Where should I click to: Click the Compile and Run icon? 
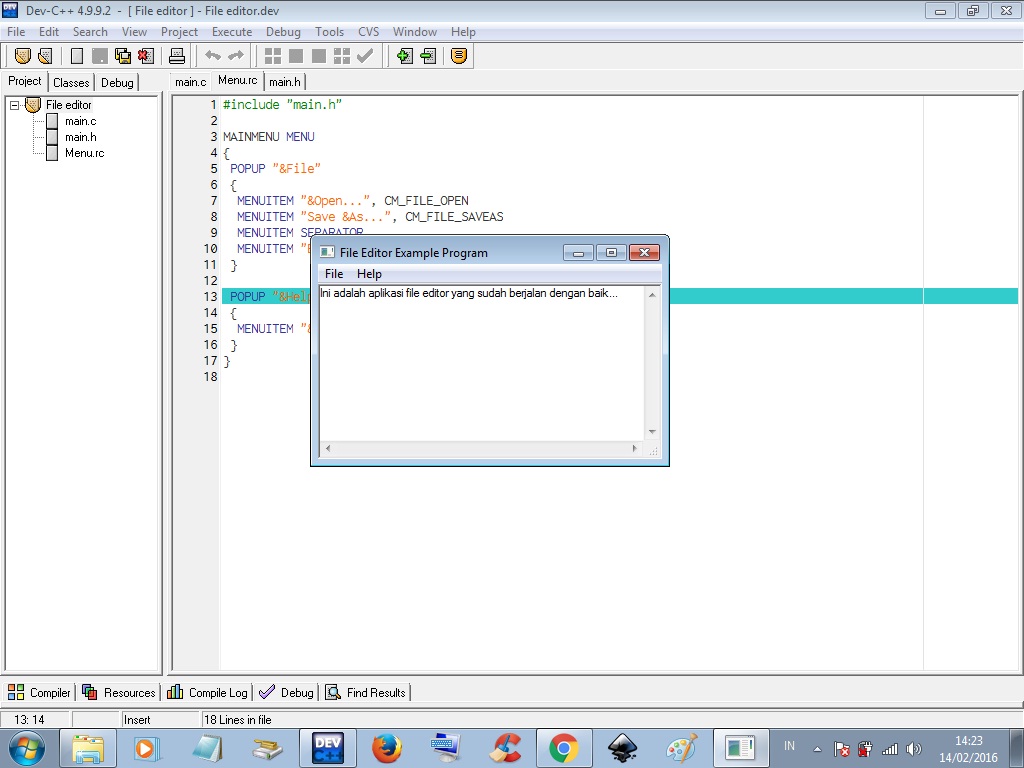click(x=319, y=56)
